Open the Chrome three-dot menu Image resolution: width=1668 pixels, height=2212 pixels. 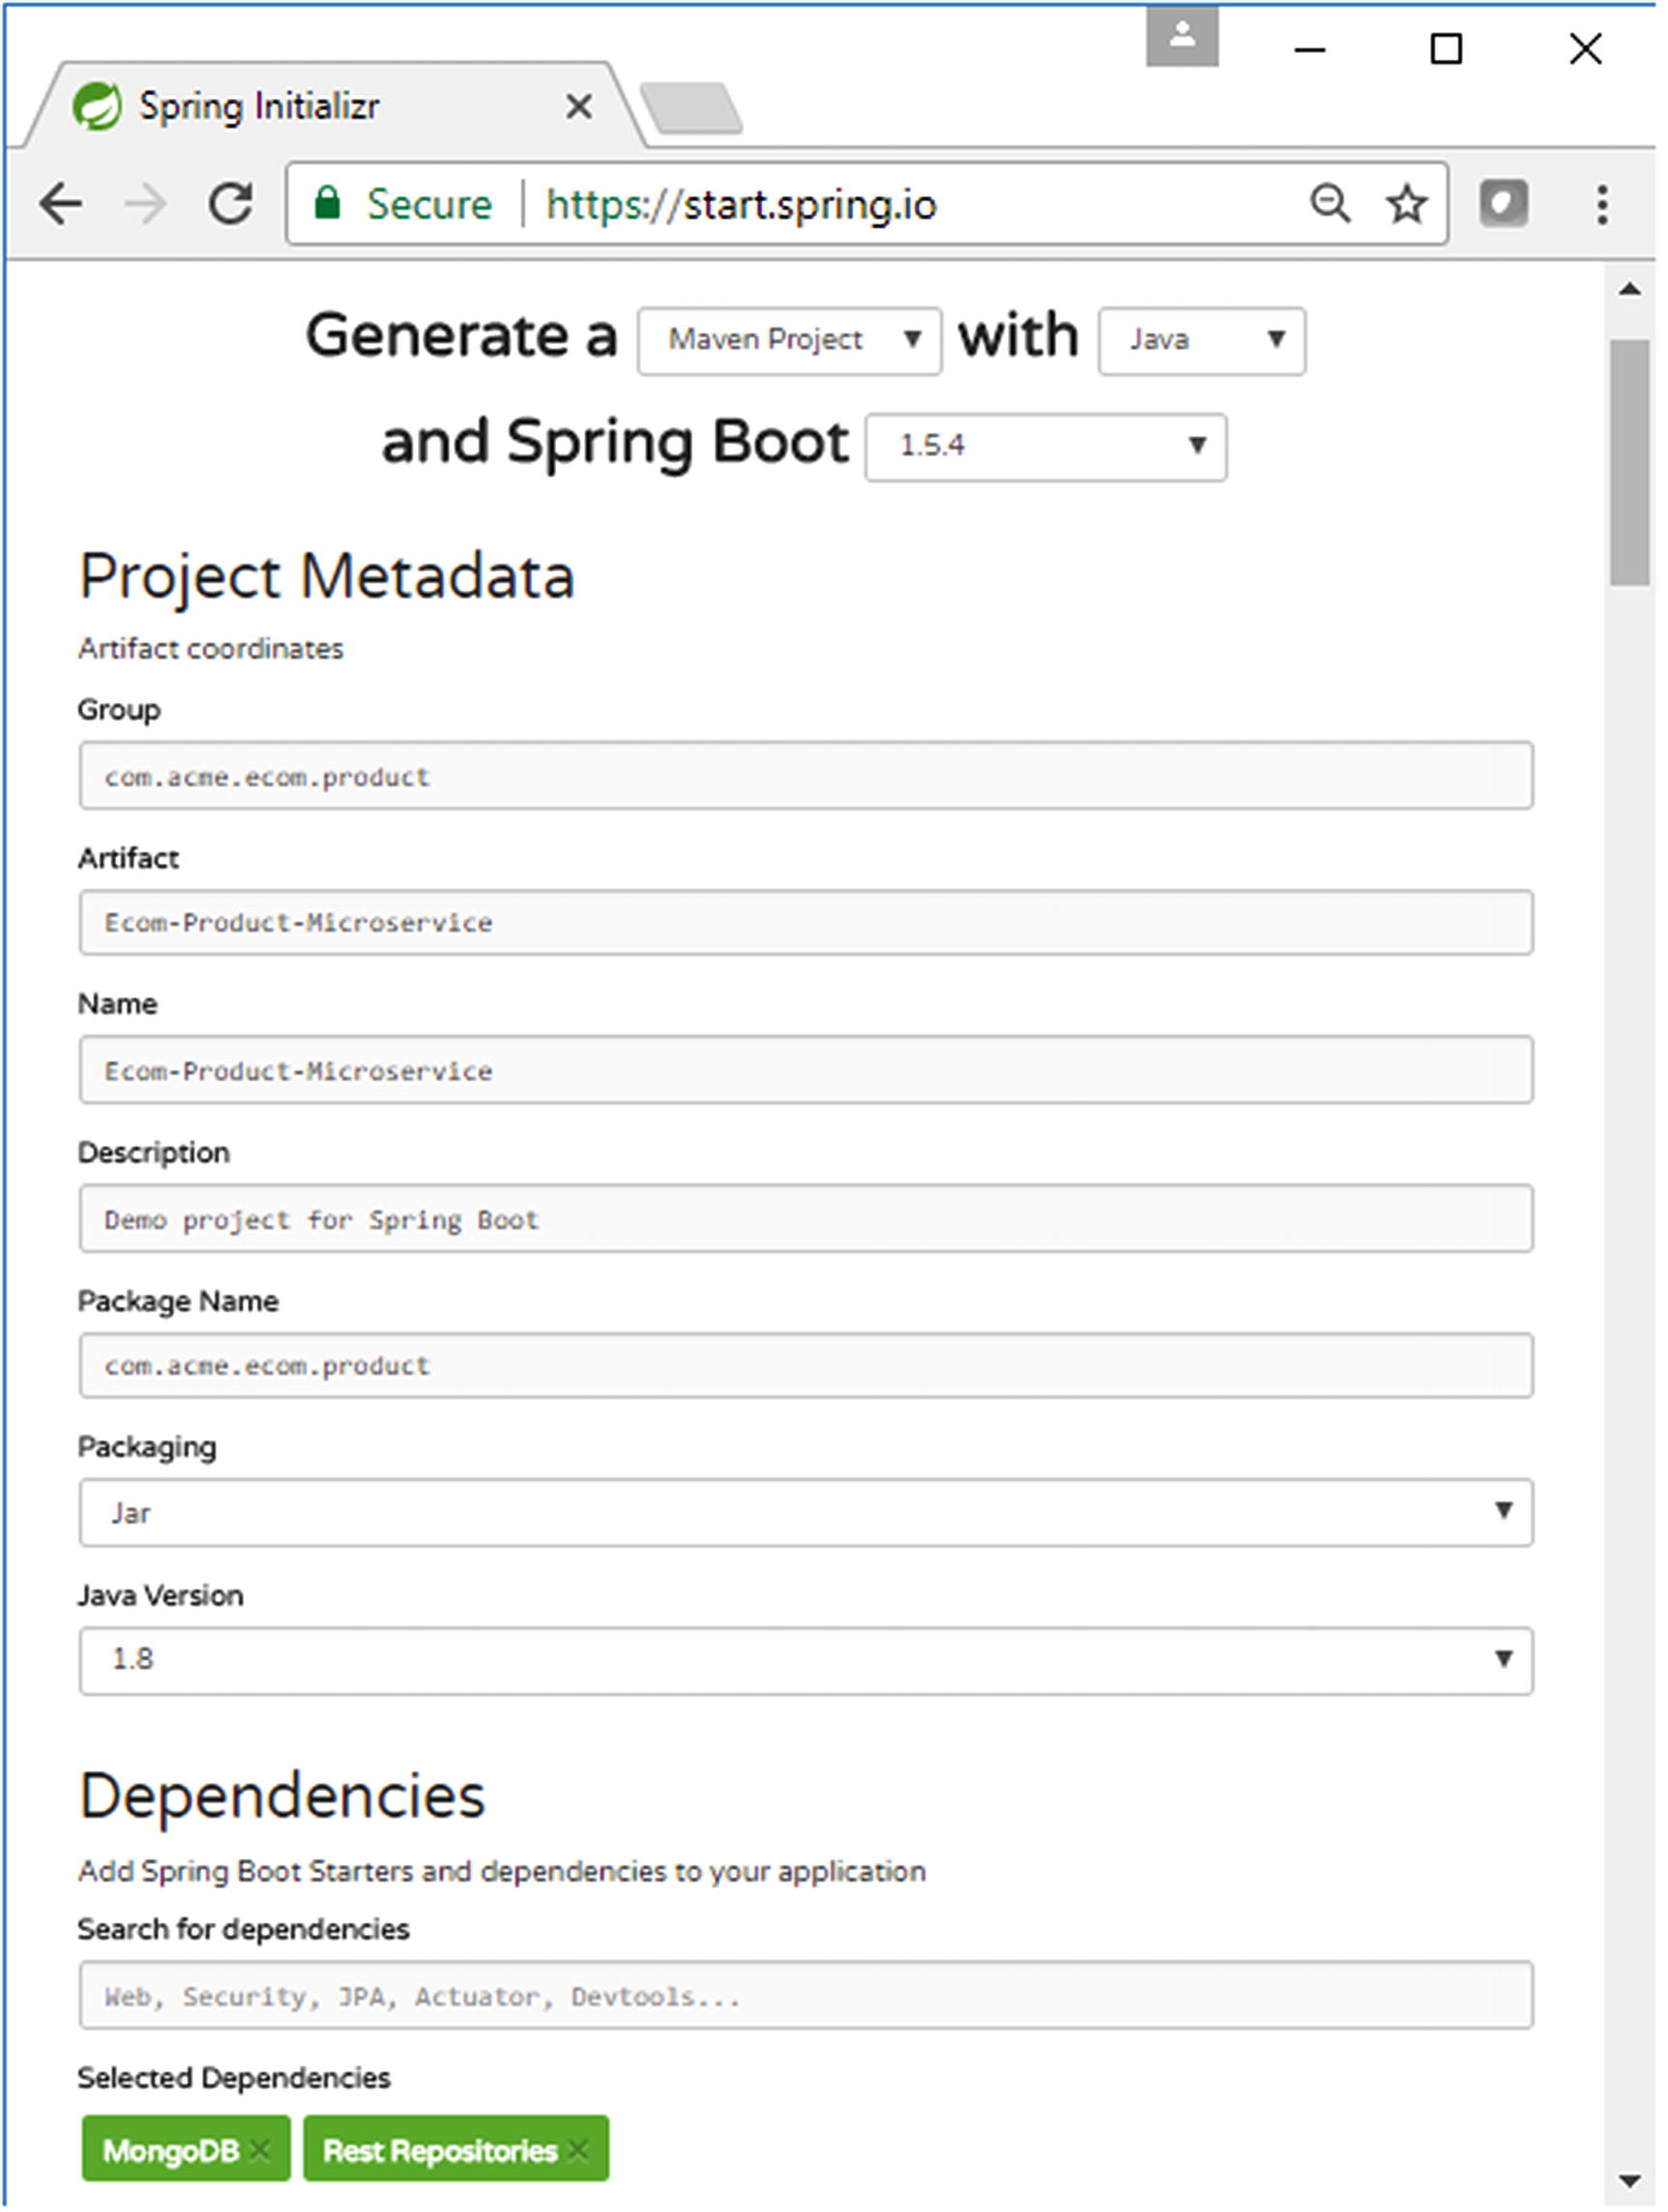coord(1602,204)
